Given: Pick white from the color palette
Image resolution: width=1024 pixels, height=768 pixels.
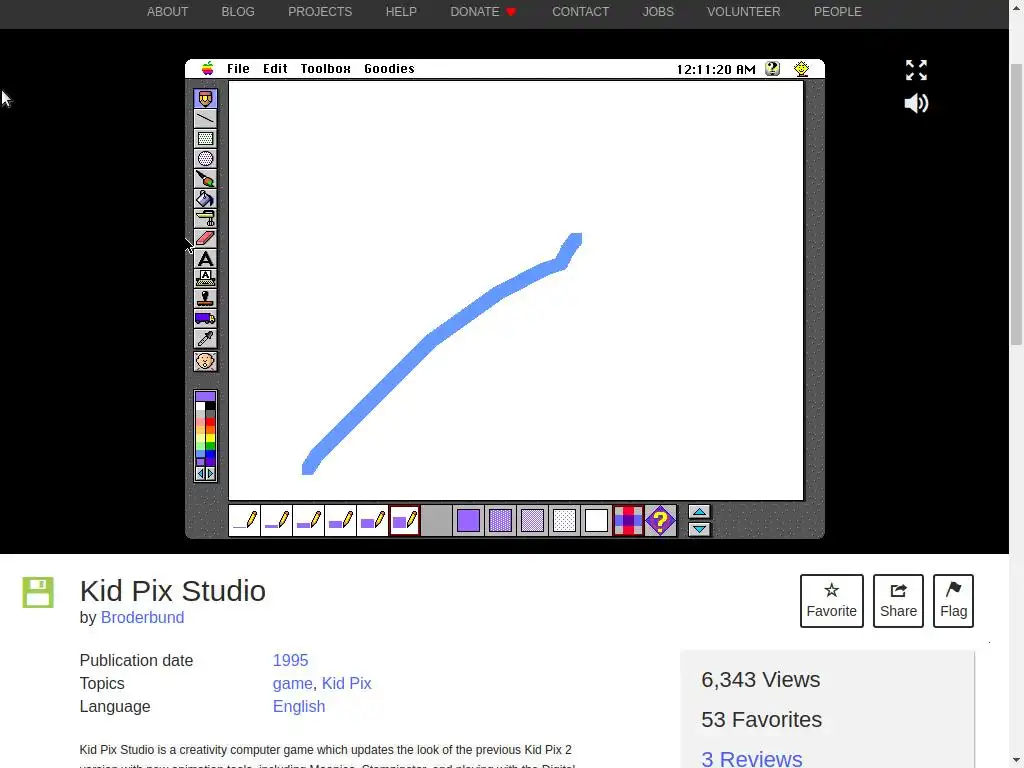Looking at the screenshot, I should 200,406.
